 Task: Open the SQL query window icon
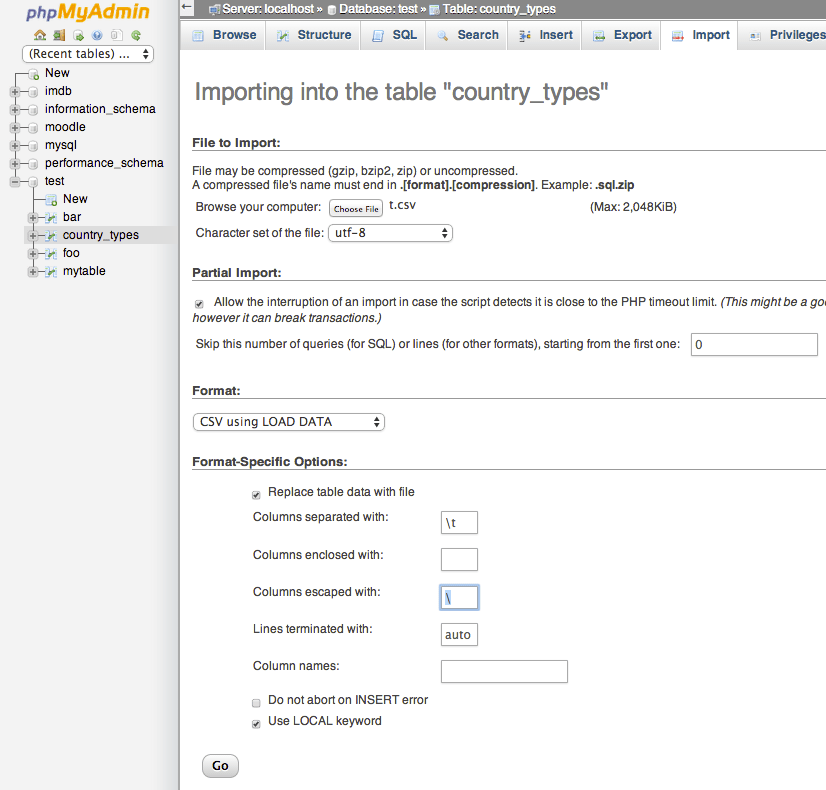tap(77, 34)
